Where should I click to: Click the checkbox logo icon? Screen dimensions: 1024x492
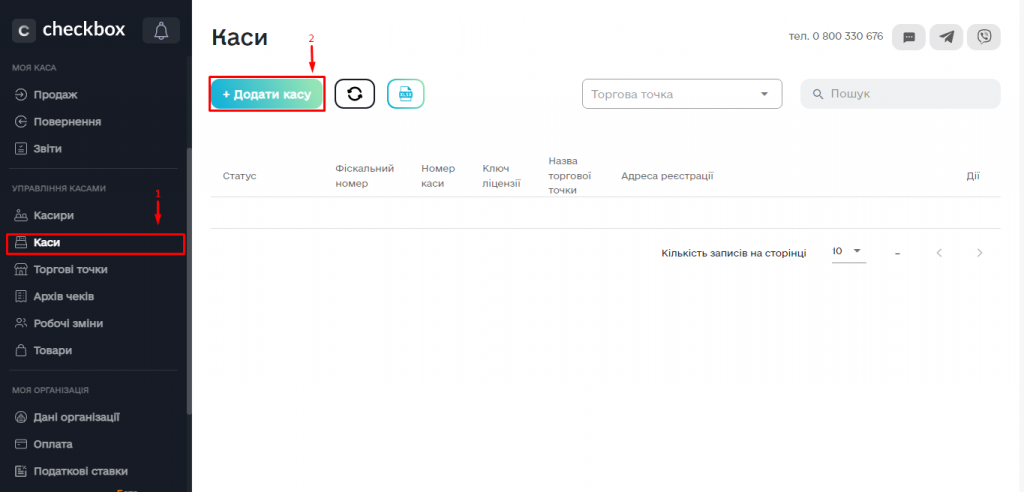(24, 31)
